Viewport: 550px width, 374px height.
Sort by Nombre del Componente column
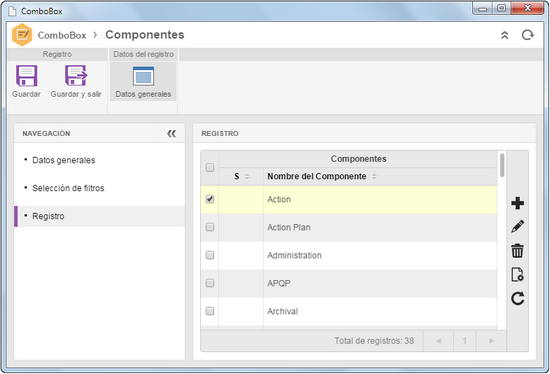(374, 176)
